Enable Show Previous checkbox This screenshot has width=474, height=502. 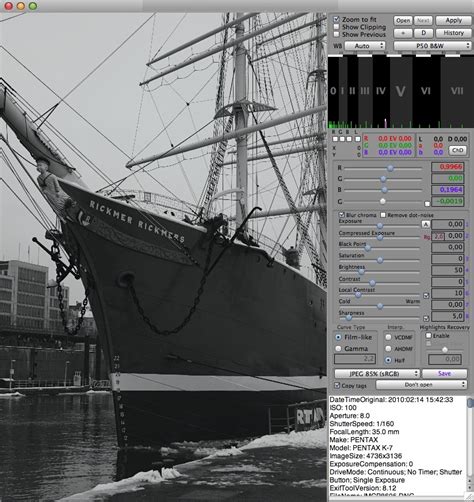click(x=337, y=34)
